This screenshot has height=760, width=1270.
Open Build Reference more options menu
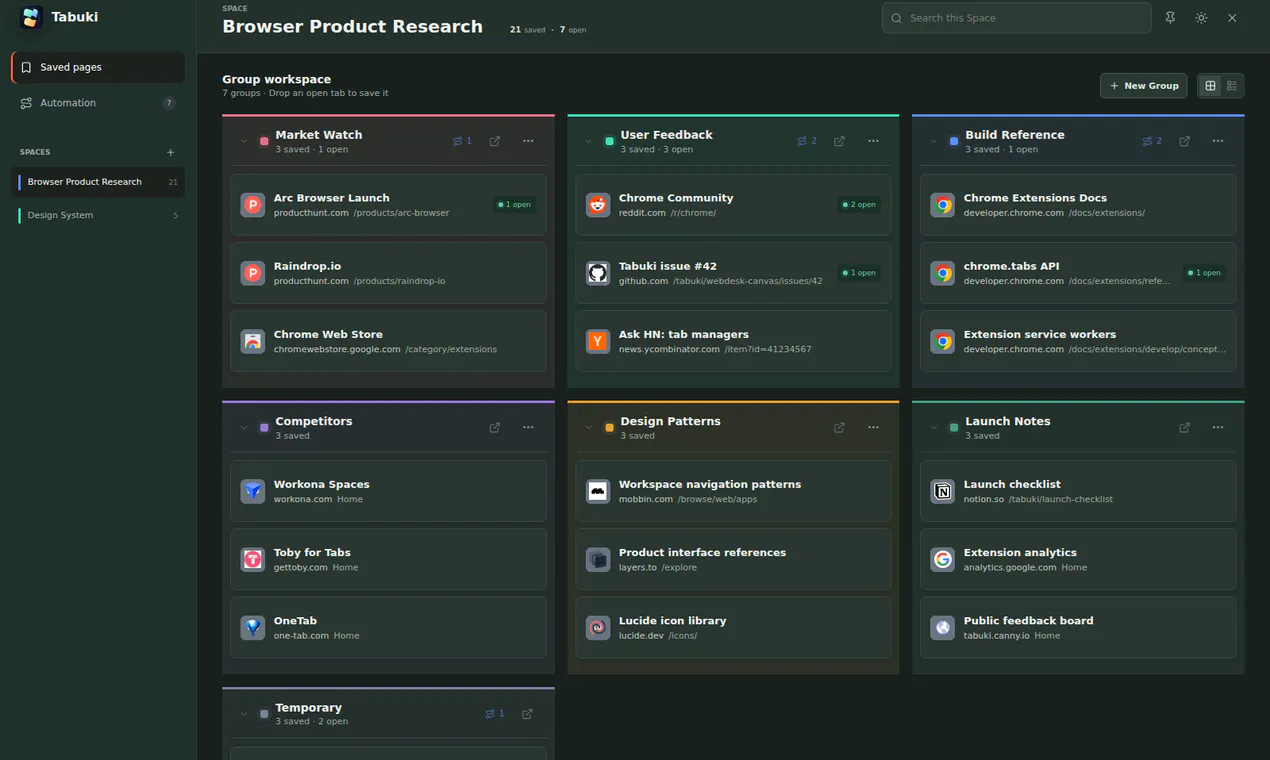click(1217, 141)
